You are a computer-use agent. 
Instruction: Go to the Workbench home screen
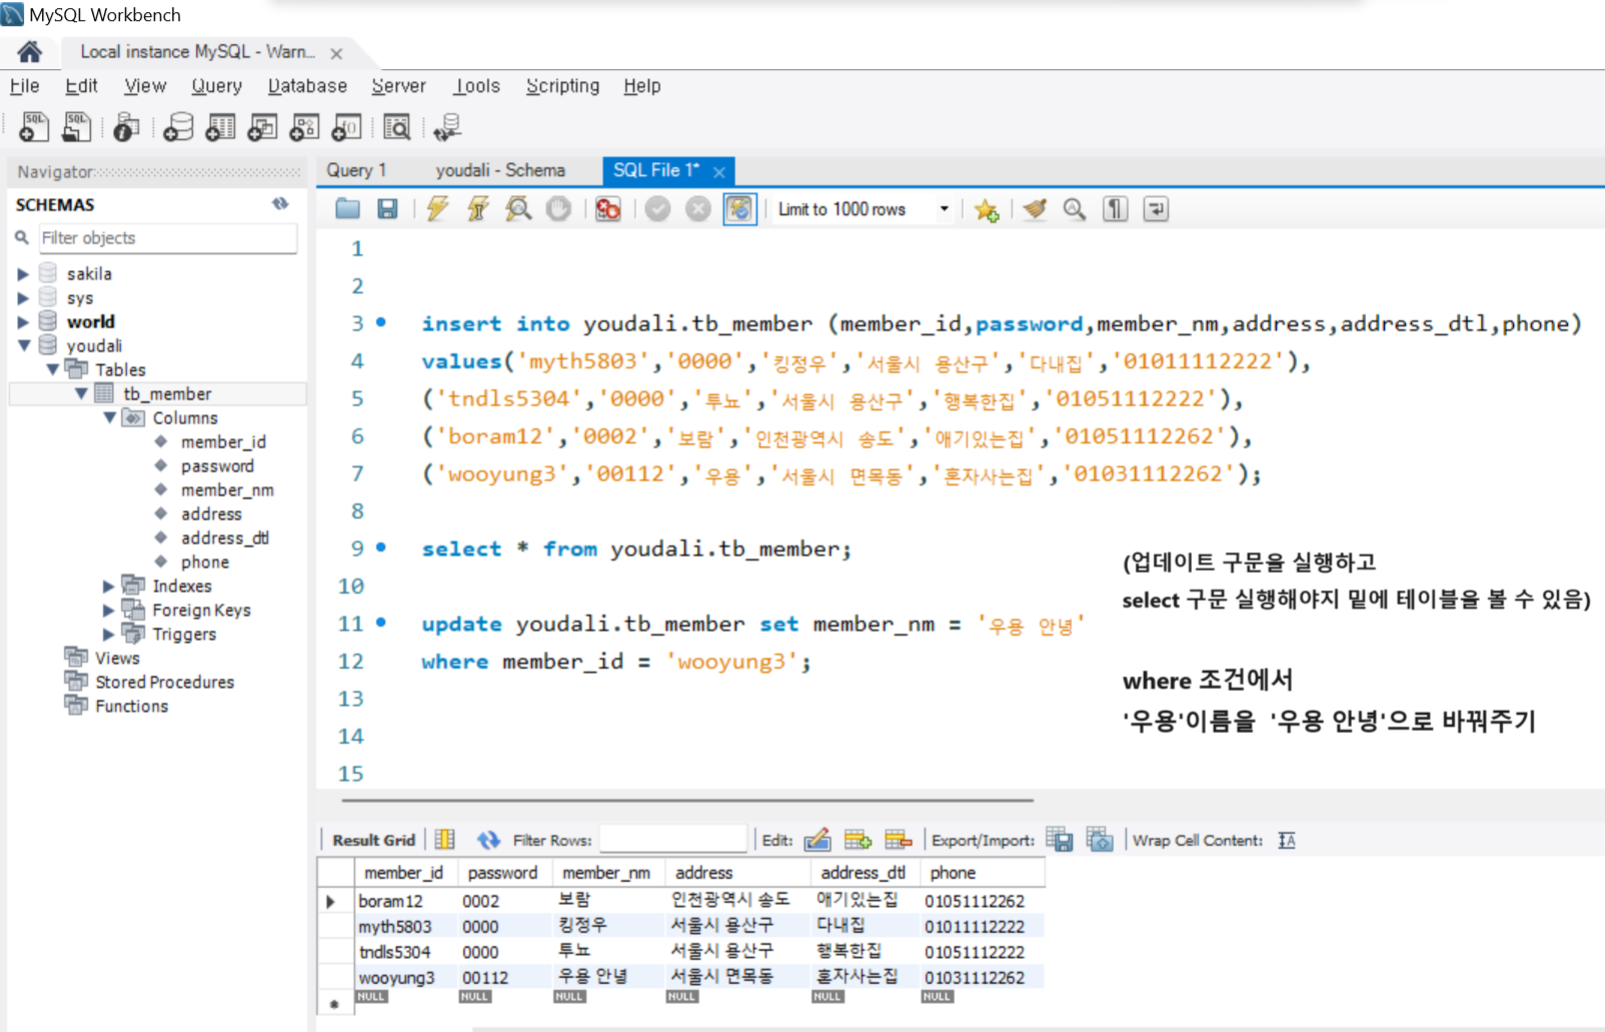point(30,52)
